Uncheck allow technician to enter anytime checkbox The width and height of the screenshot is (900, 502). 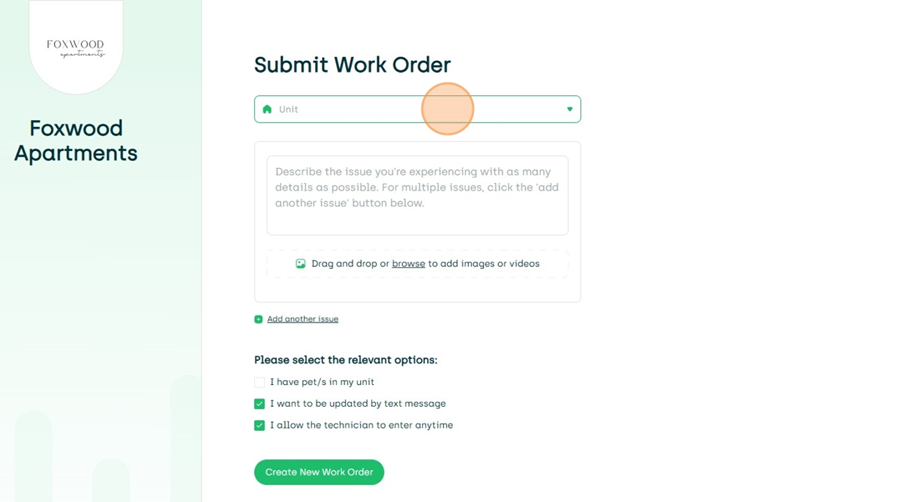[x=259, y=425]
